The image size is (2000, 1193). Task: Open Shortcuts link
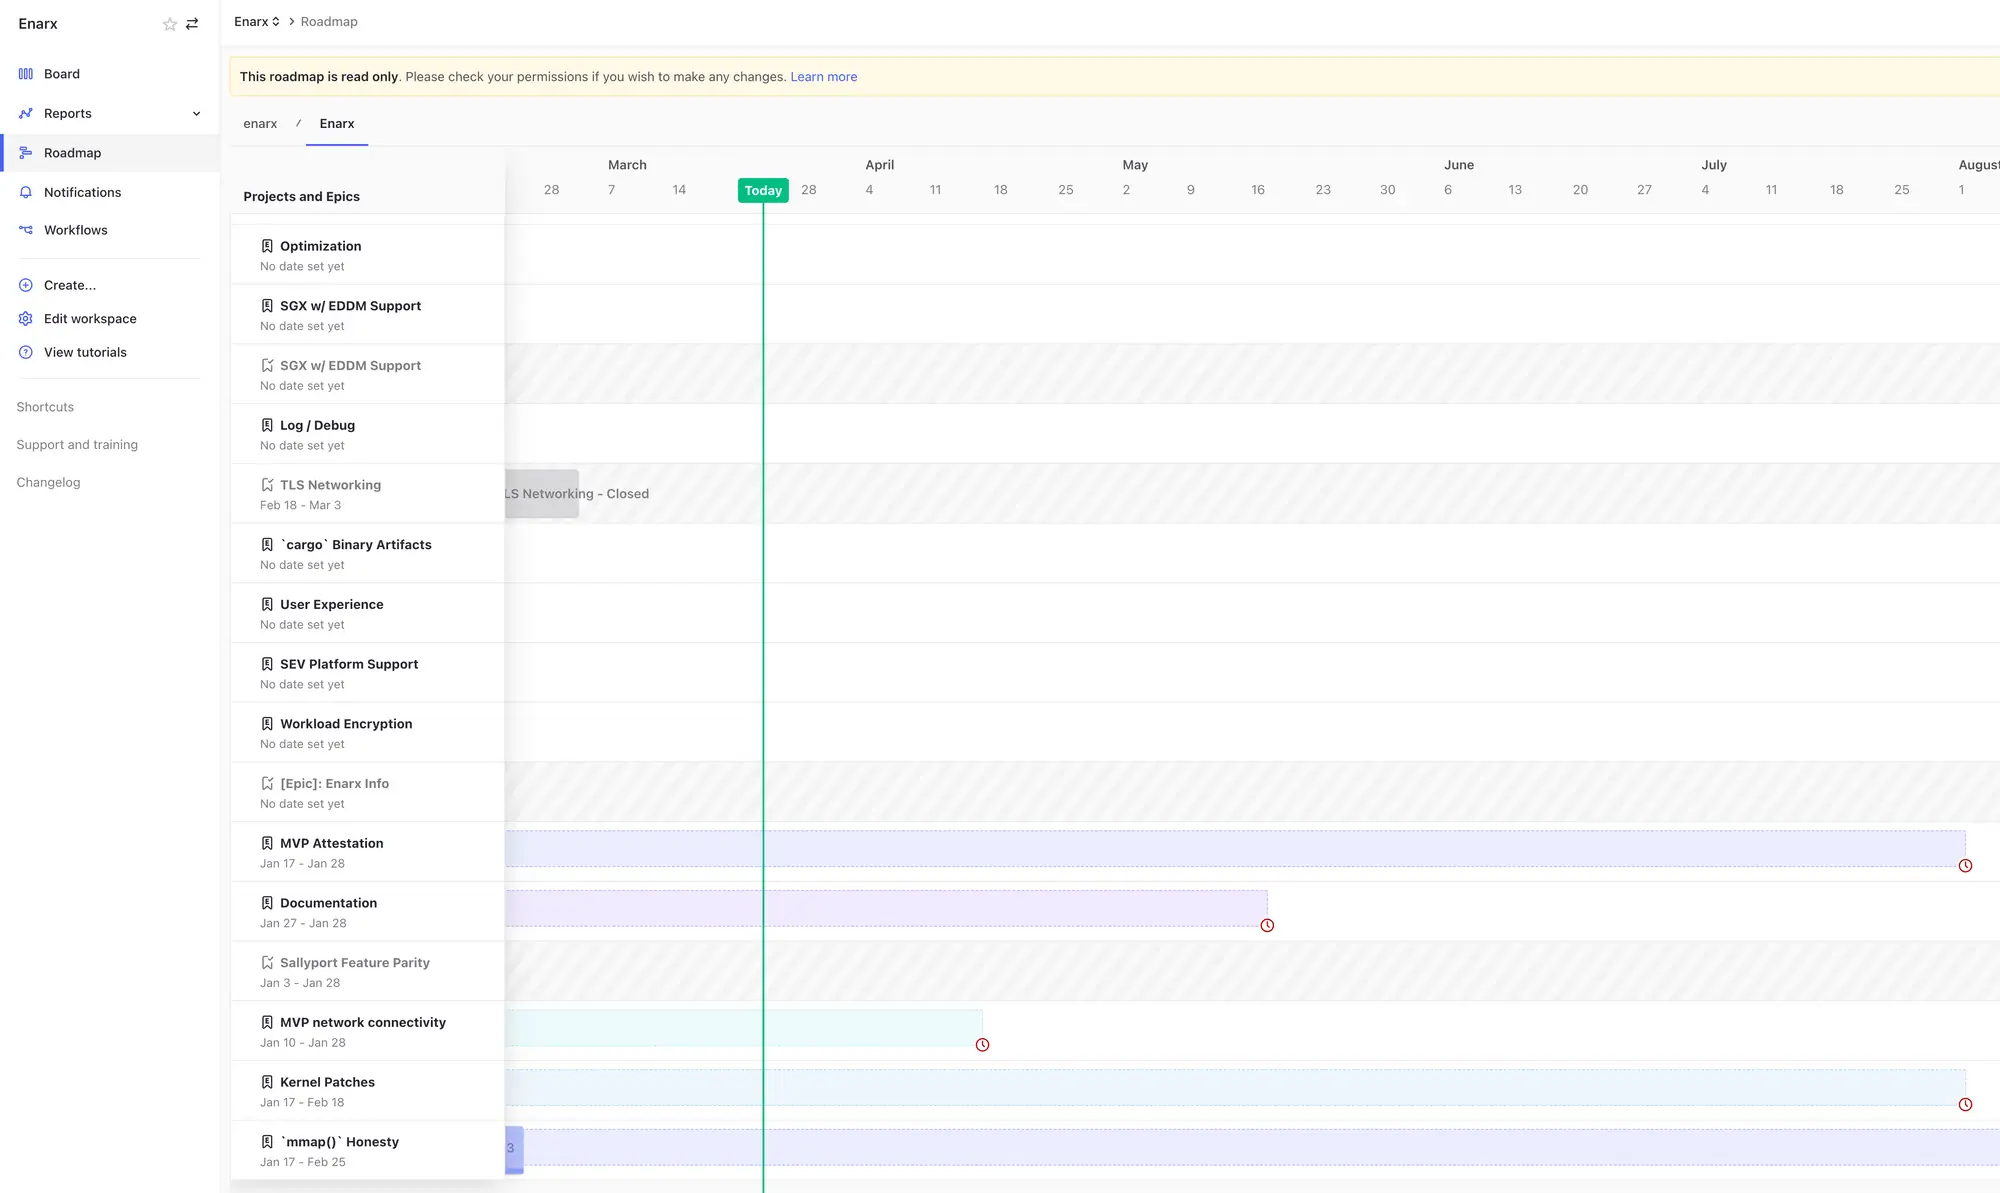[x=45, y=407]
